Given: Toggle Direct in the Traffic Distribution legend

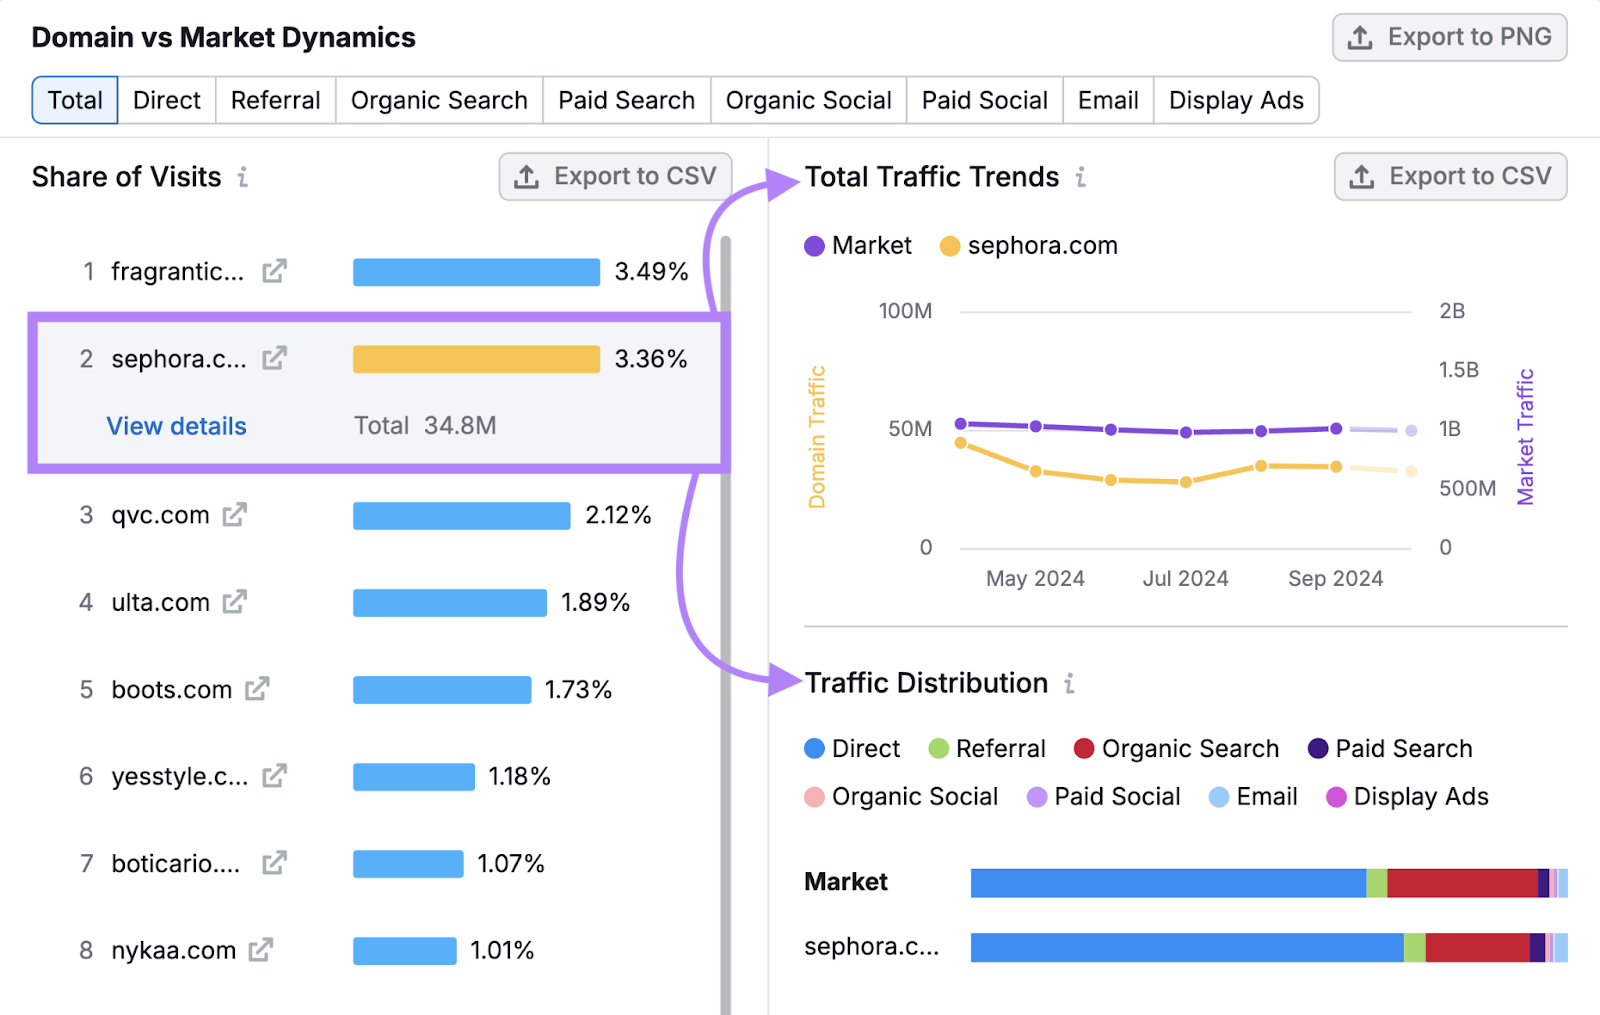Looking at the screenshot, I should [x=851, y=748].
